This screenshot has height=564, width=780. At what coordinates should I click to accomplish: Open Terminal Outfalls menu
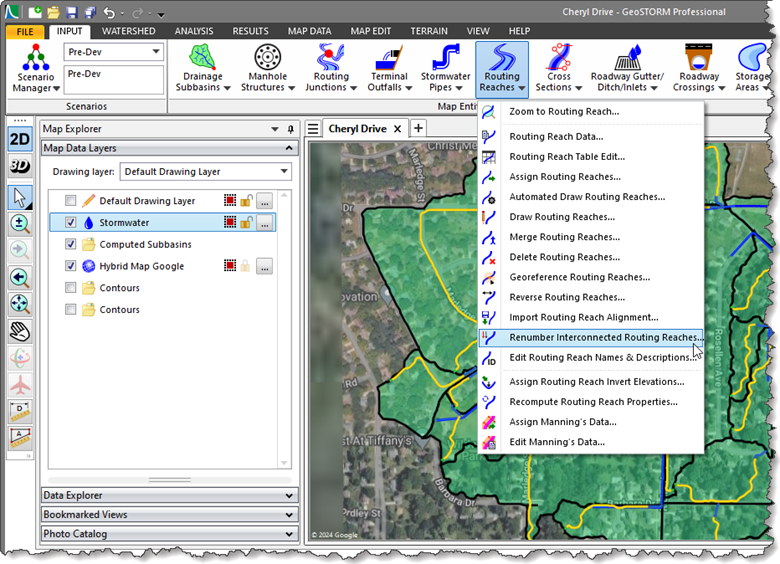point(389,68)
